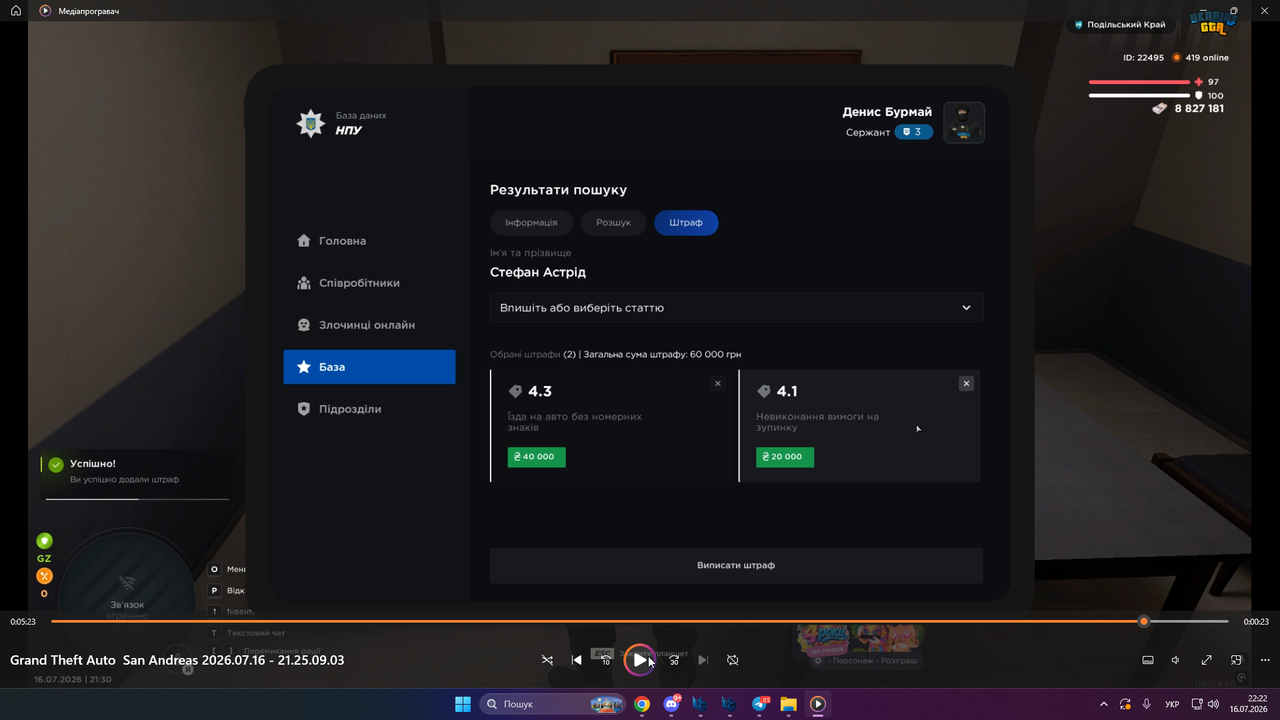Open the clock showing 22:22

coord(1247,704)
